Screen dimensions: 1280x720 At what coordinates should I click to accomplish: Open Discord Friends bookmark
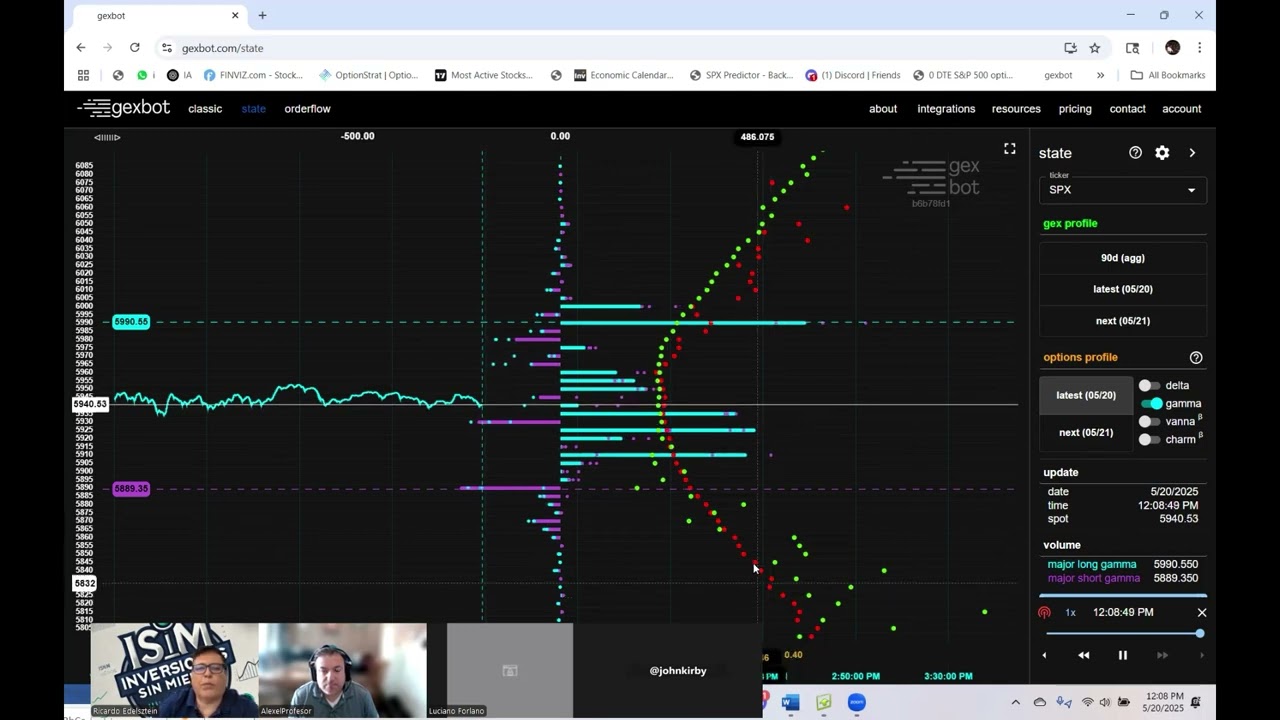pos(853,75)
